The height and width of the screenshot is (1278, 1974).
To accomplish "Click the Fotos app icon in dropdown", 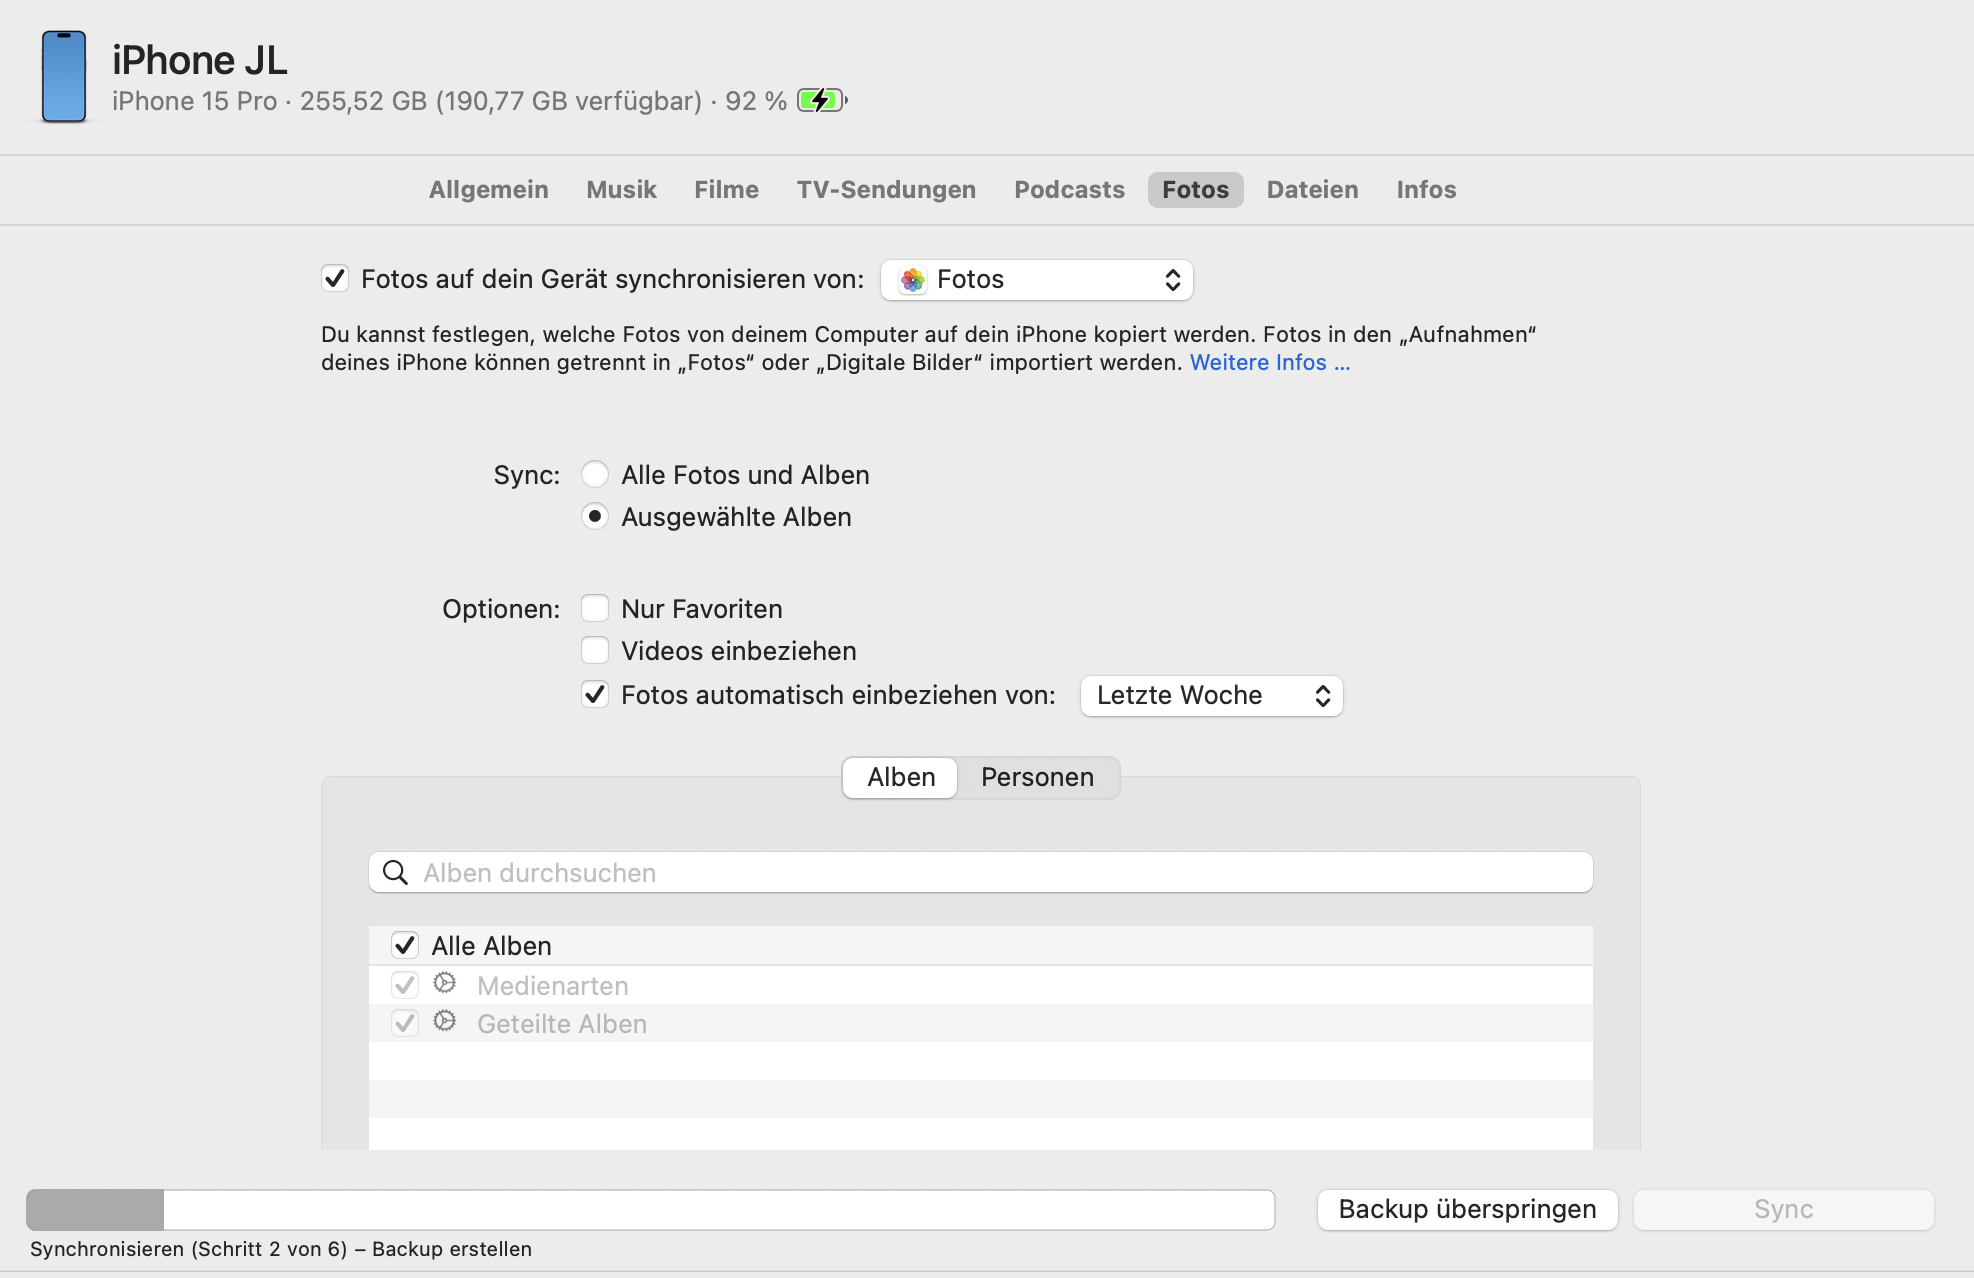I will (912, 280).
